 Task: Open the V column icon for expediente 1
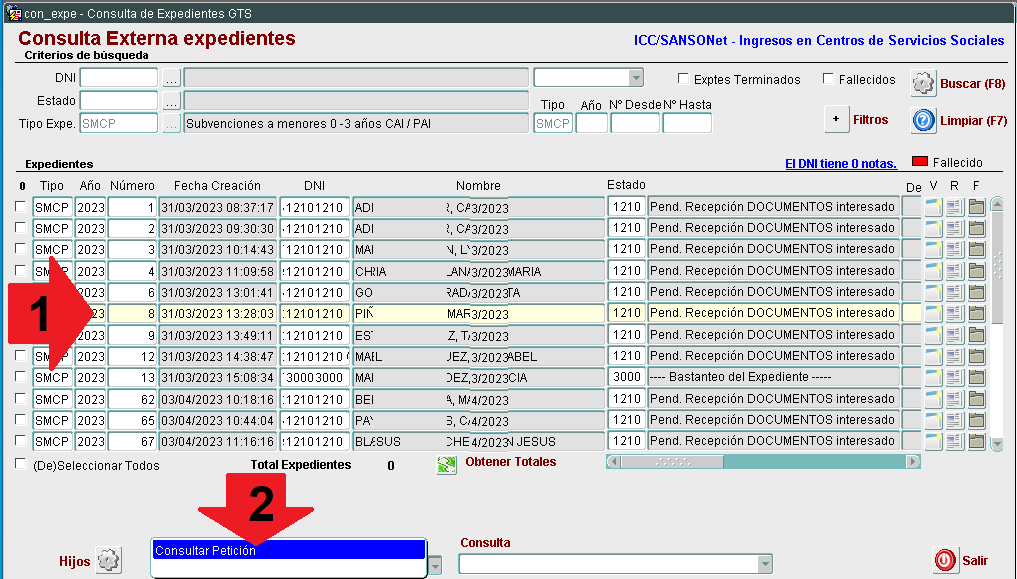tap(933, 207)
